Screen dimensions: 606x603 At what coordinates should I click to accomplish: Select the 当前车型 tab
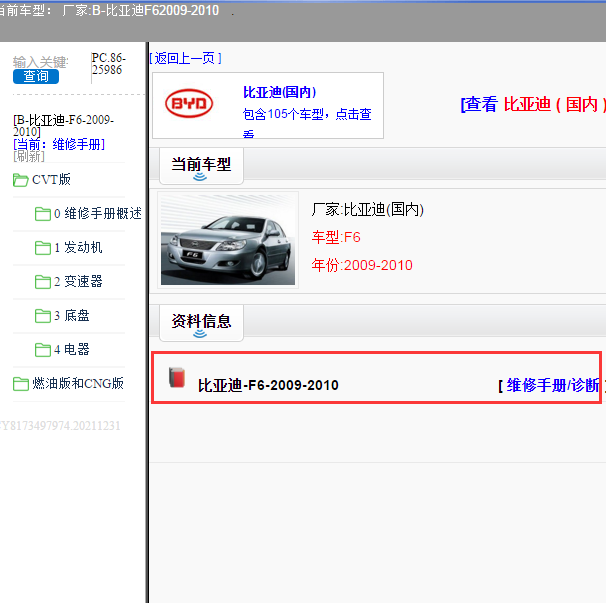(x=201, y=167)
